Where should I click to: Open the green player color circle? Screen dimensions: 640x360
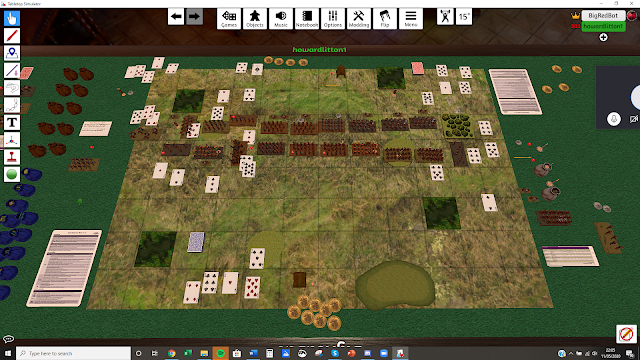[12, 174]
